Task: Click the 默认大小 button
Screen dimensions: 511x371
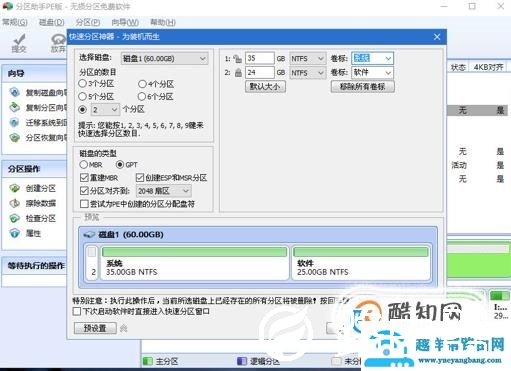Action: 265,87
